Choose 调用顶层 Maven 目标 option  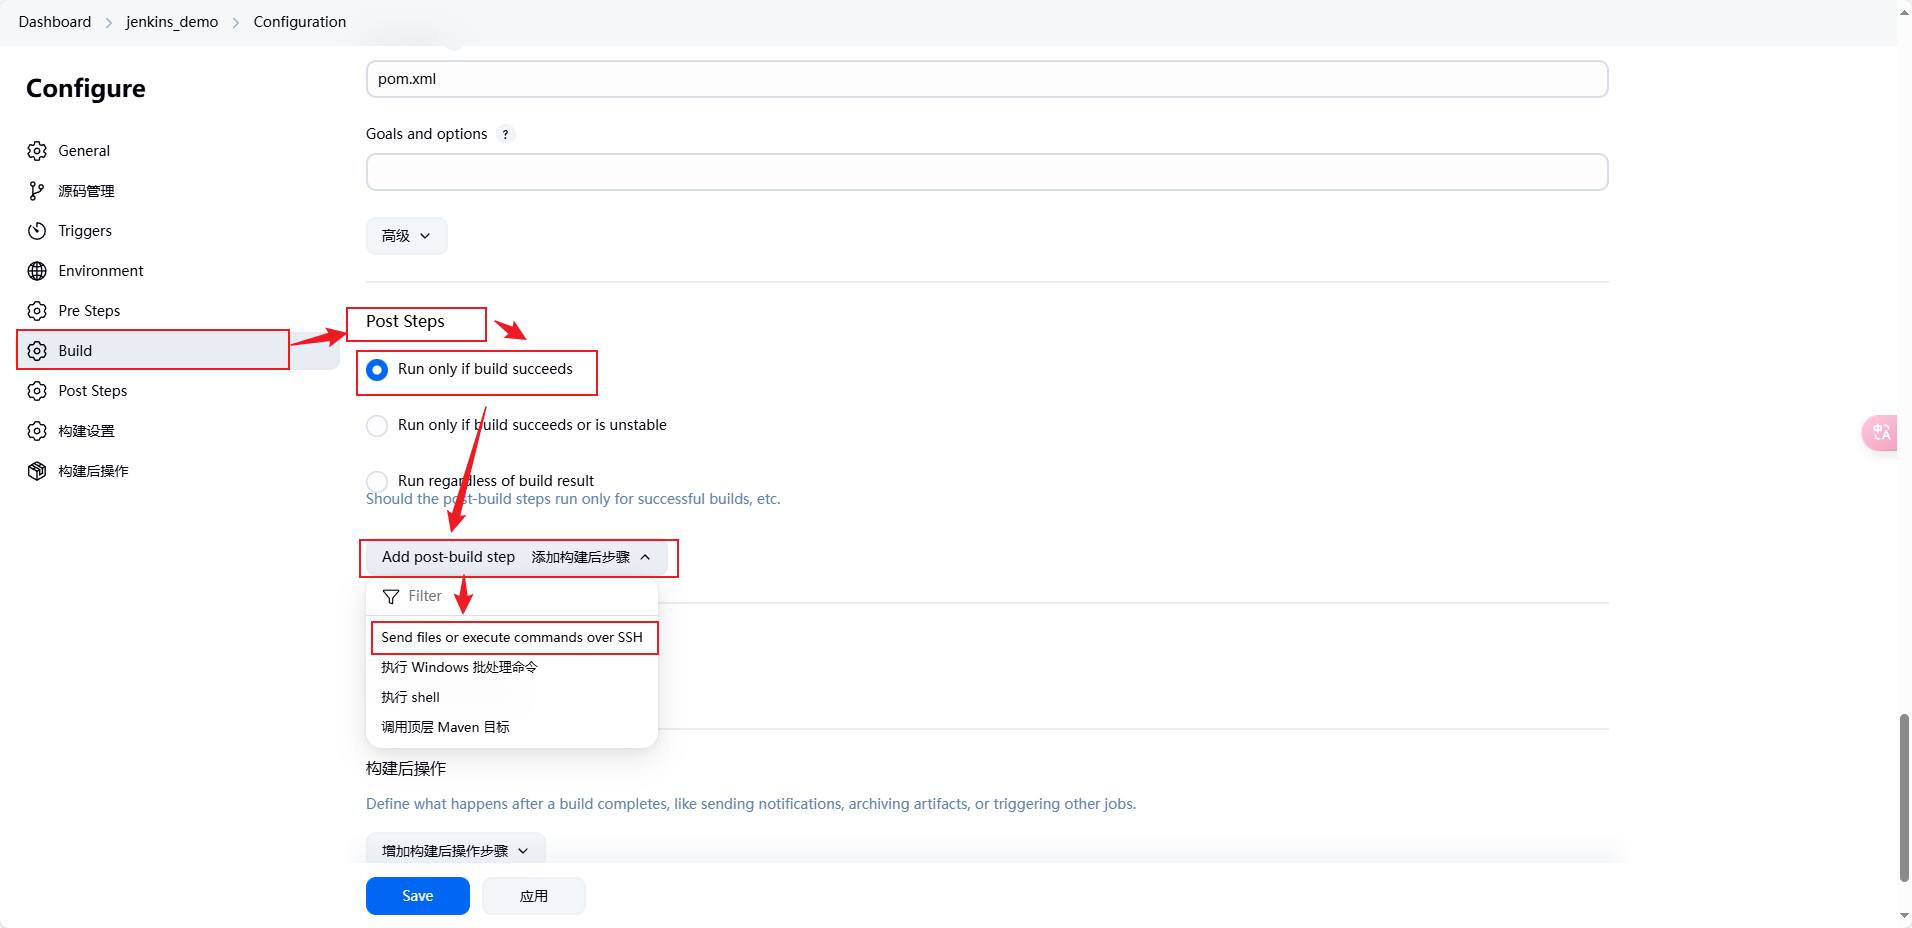(512, 727)
